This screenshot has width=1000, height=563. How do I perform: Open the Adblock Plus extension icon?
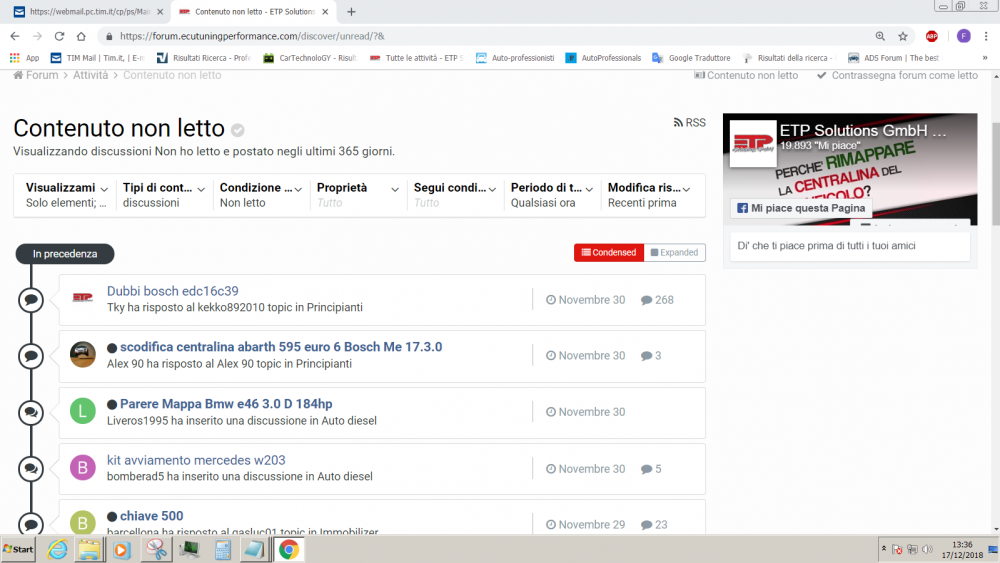click(932, 36)
